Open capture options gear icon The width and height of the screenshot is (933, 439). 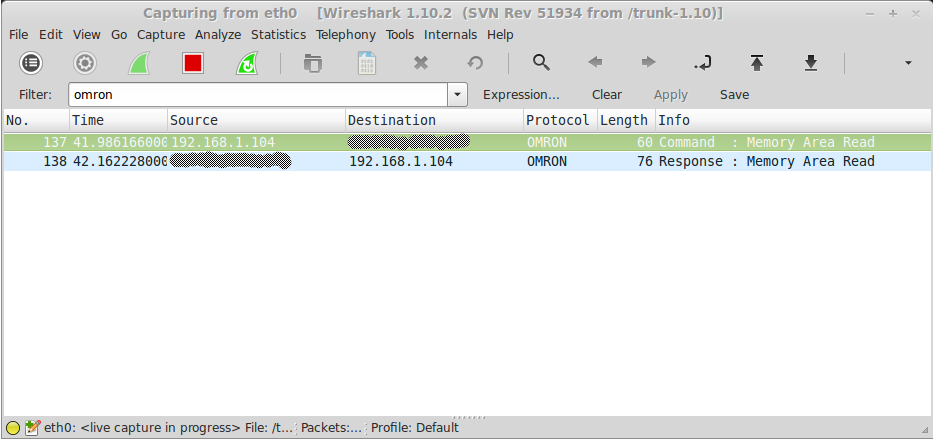pos(85,62)
